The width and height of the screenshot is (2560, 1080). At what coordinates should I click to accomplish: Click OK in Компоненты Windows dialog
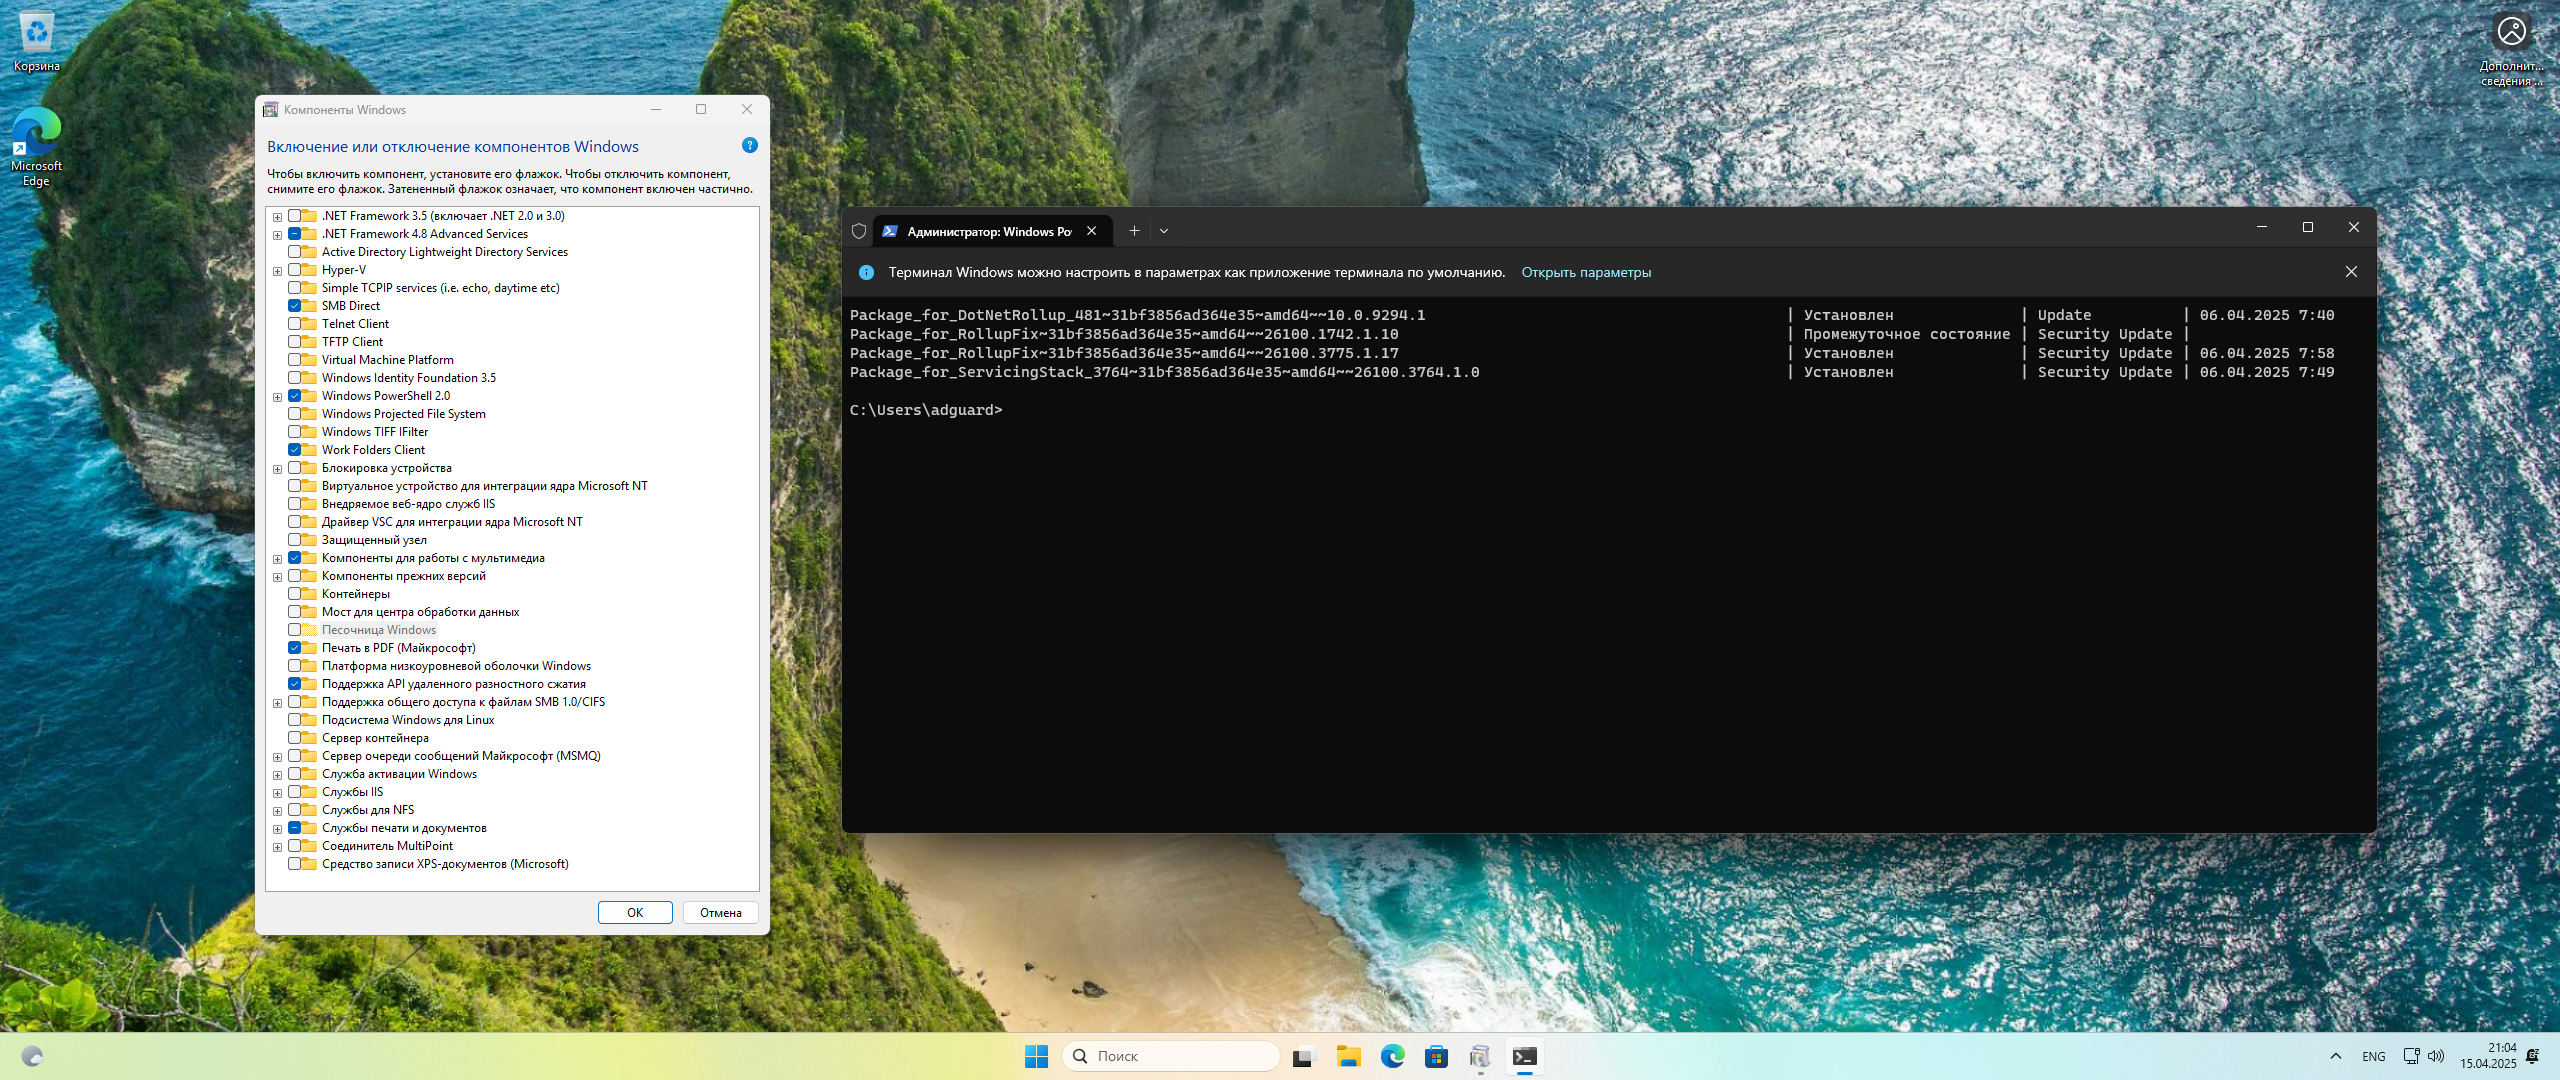click(635, 912)
